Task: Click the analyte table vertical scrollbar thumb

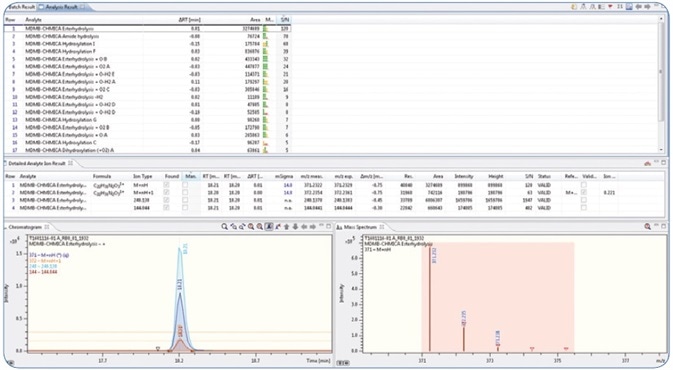Action: [661, 72]
